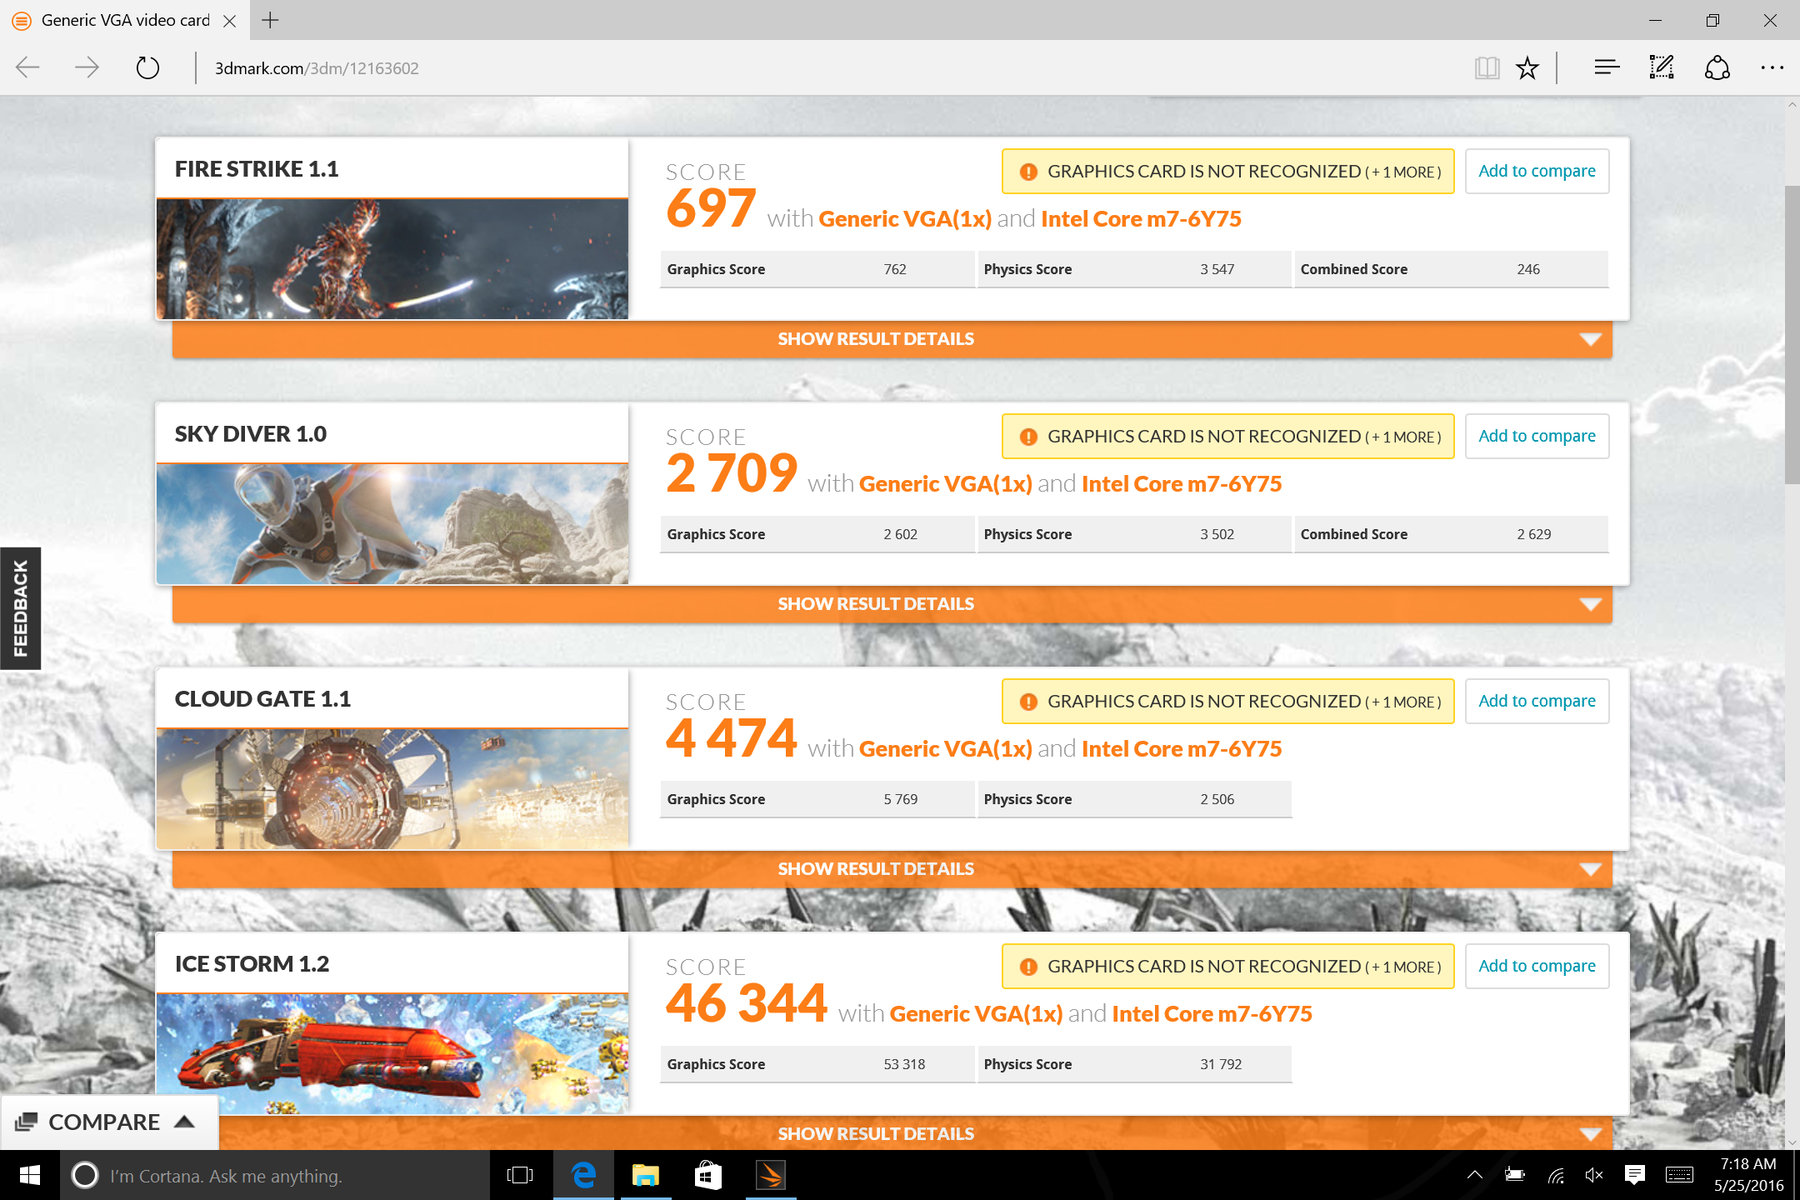Make a web note icon
Screen dimensions: 1800x1200
[1662, 68]
